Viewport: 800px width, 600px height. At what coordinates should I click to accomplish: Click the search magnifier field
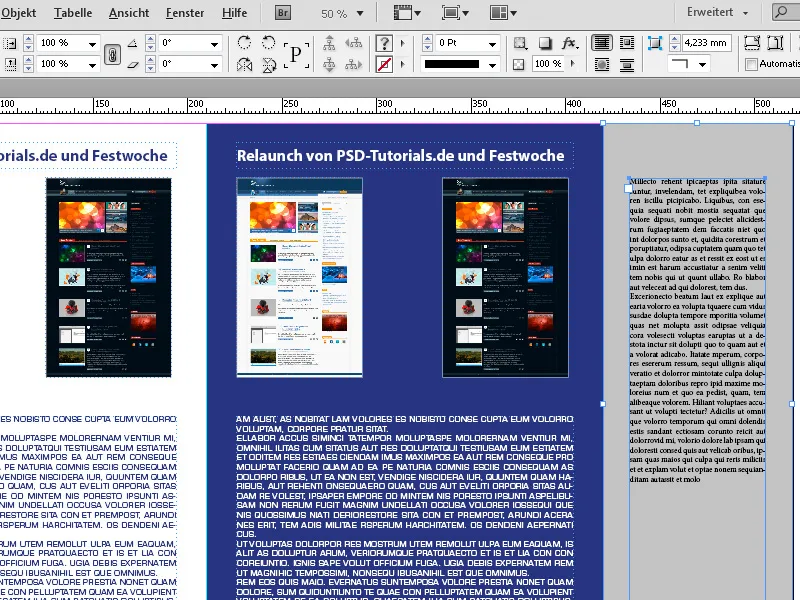pos(786,12)
